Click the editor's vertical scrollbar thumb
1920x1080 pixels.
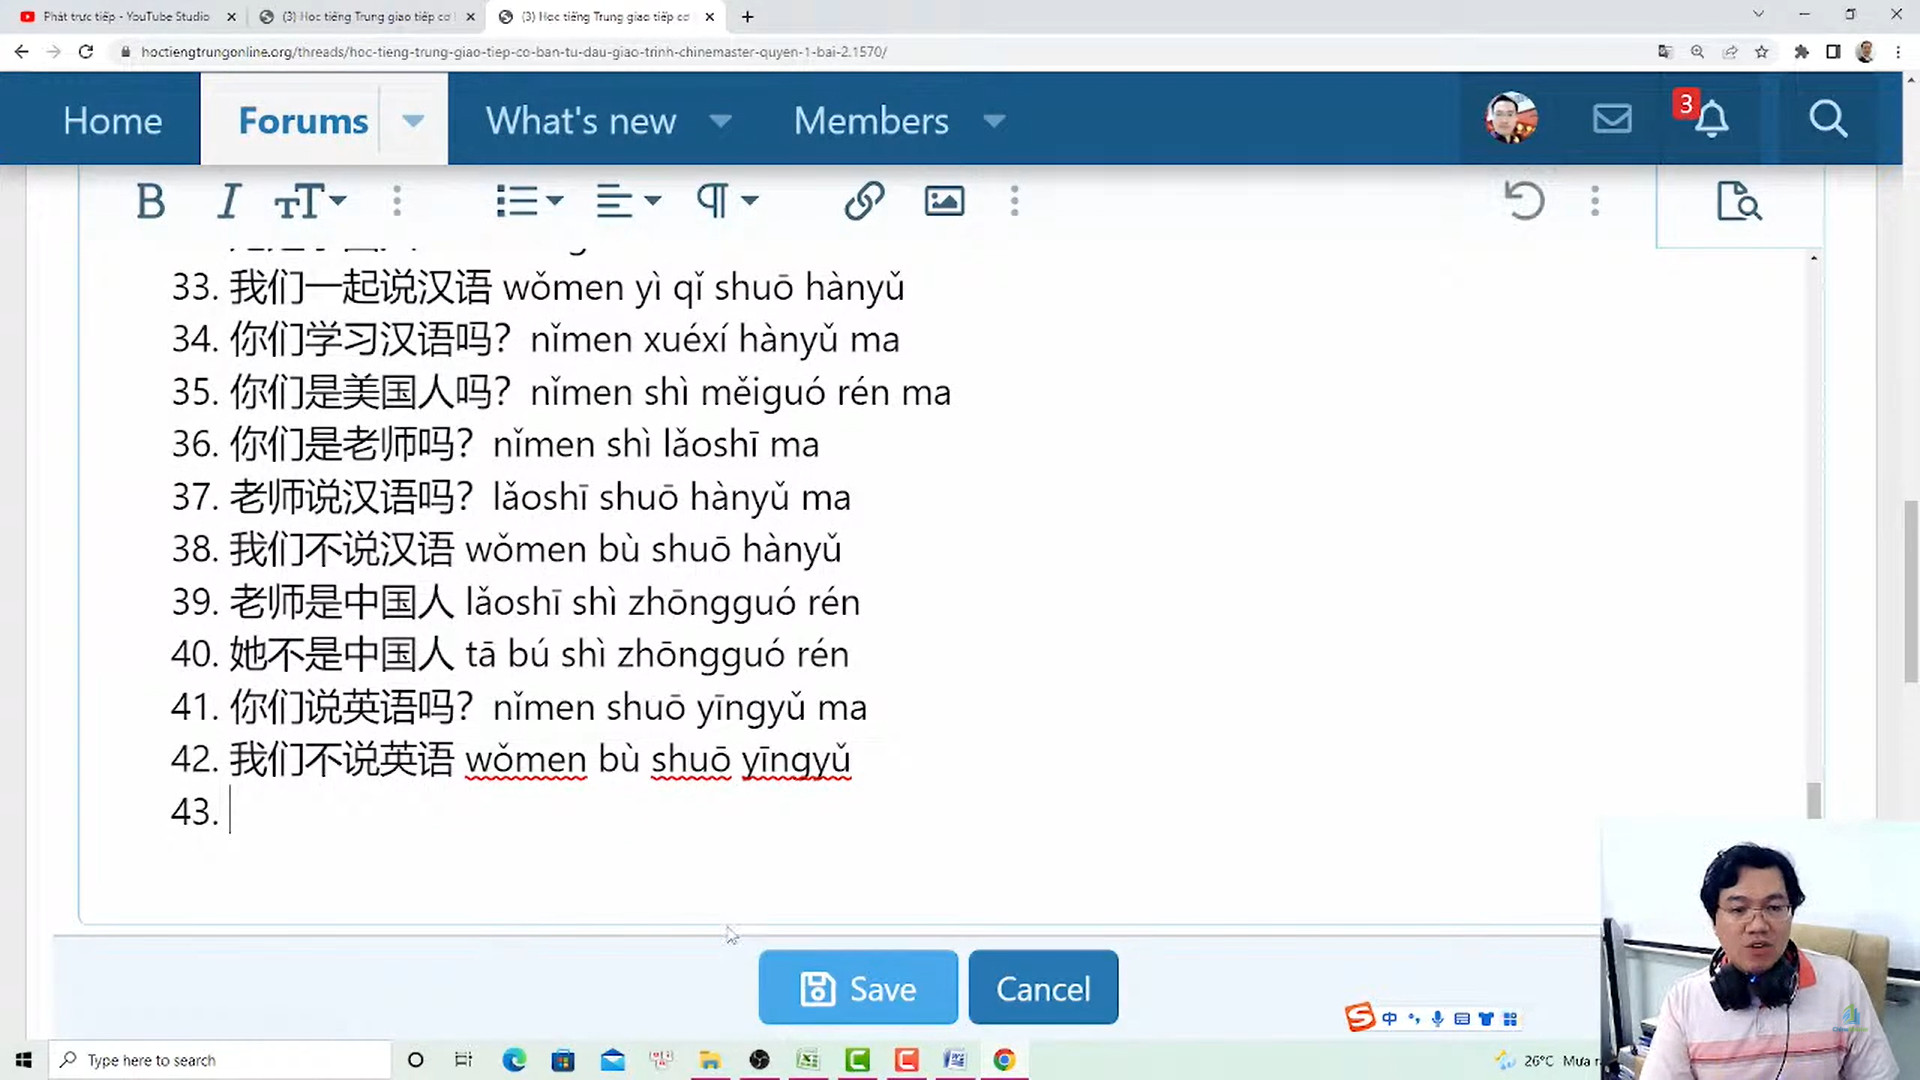[1814, 800]
